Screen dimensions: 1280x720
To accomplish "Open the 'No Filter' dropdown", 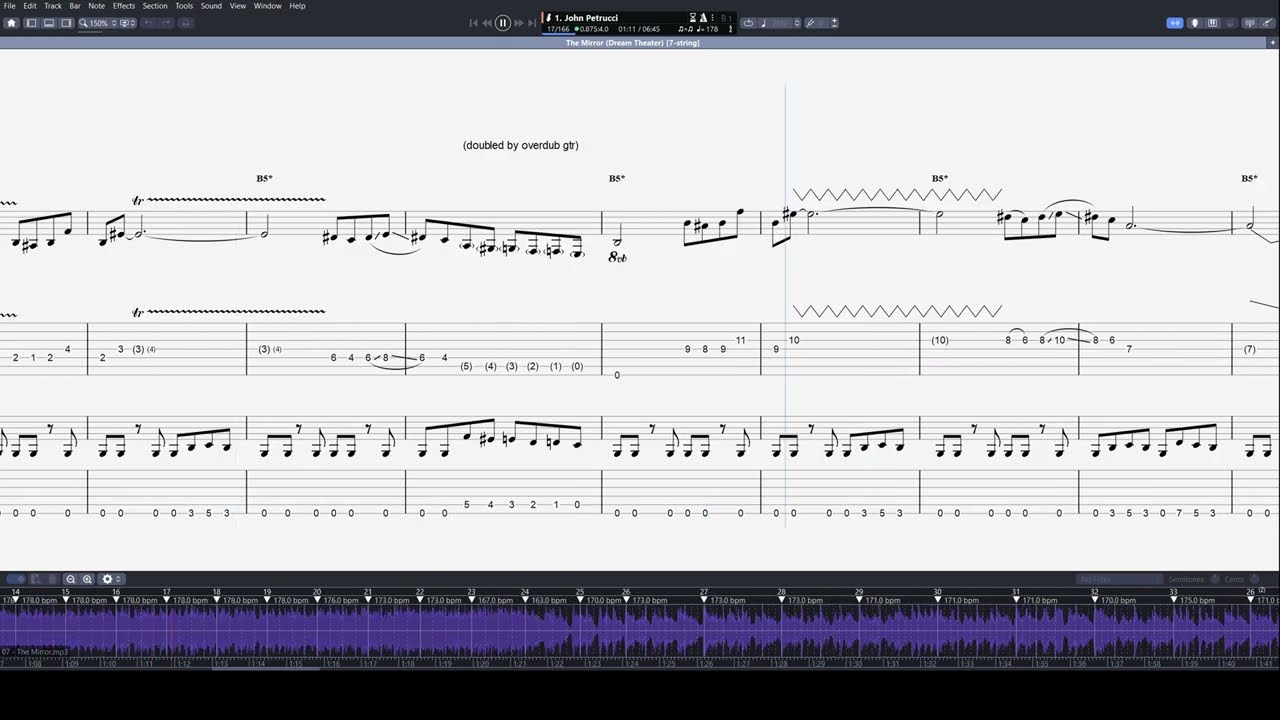I will pos(1120,579).
